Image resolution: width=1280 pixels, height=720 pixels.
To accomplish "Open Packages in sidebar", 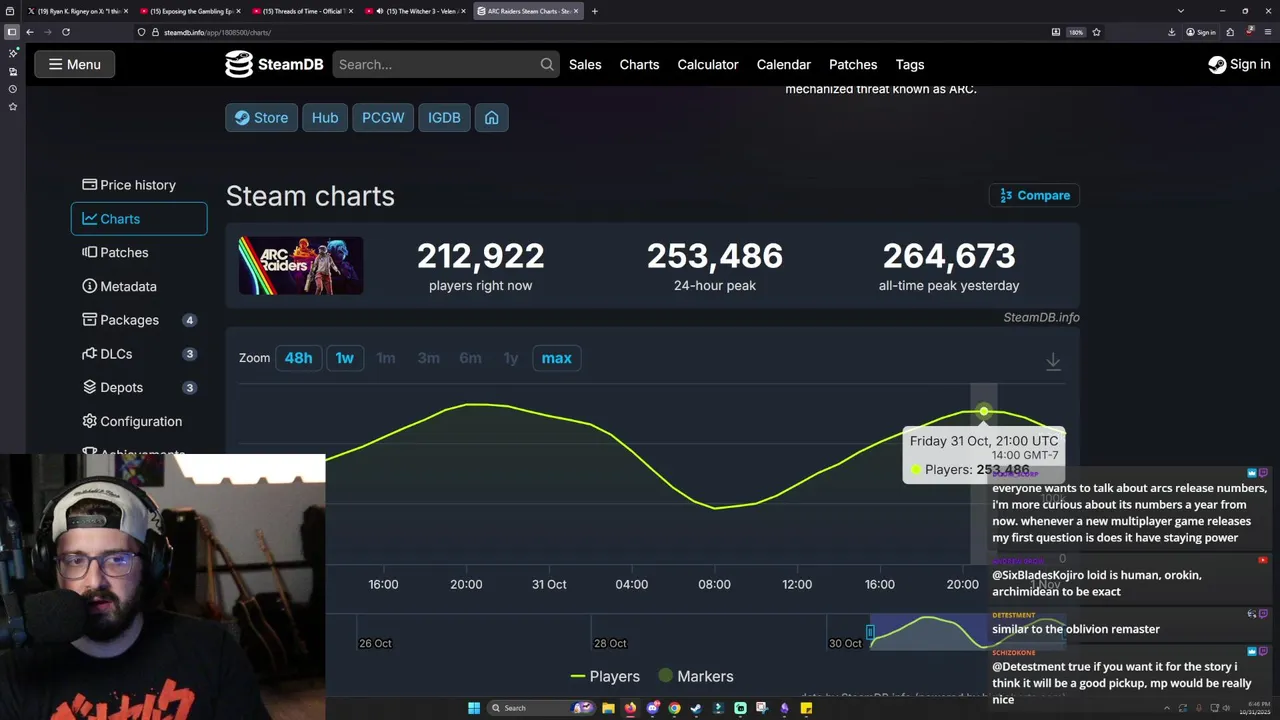I will point(139,320).
